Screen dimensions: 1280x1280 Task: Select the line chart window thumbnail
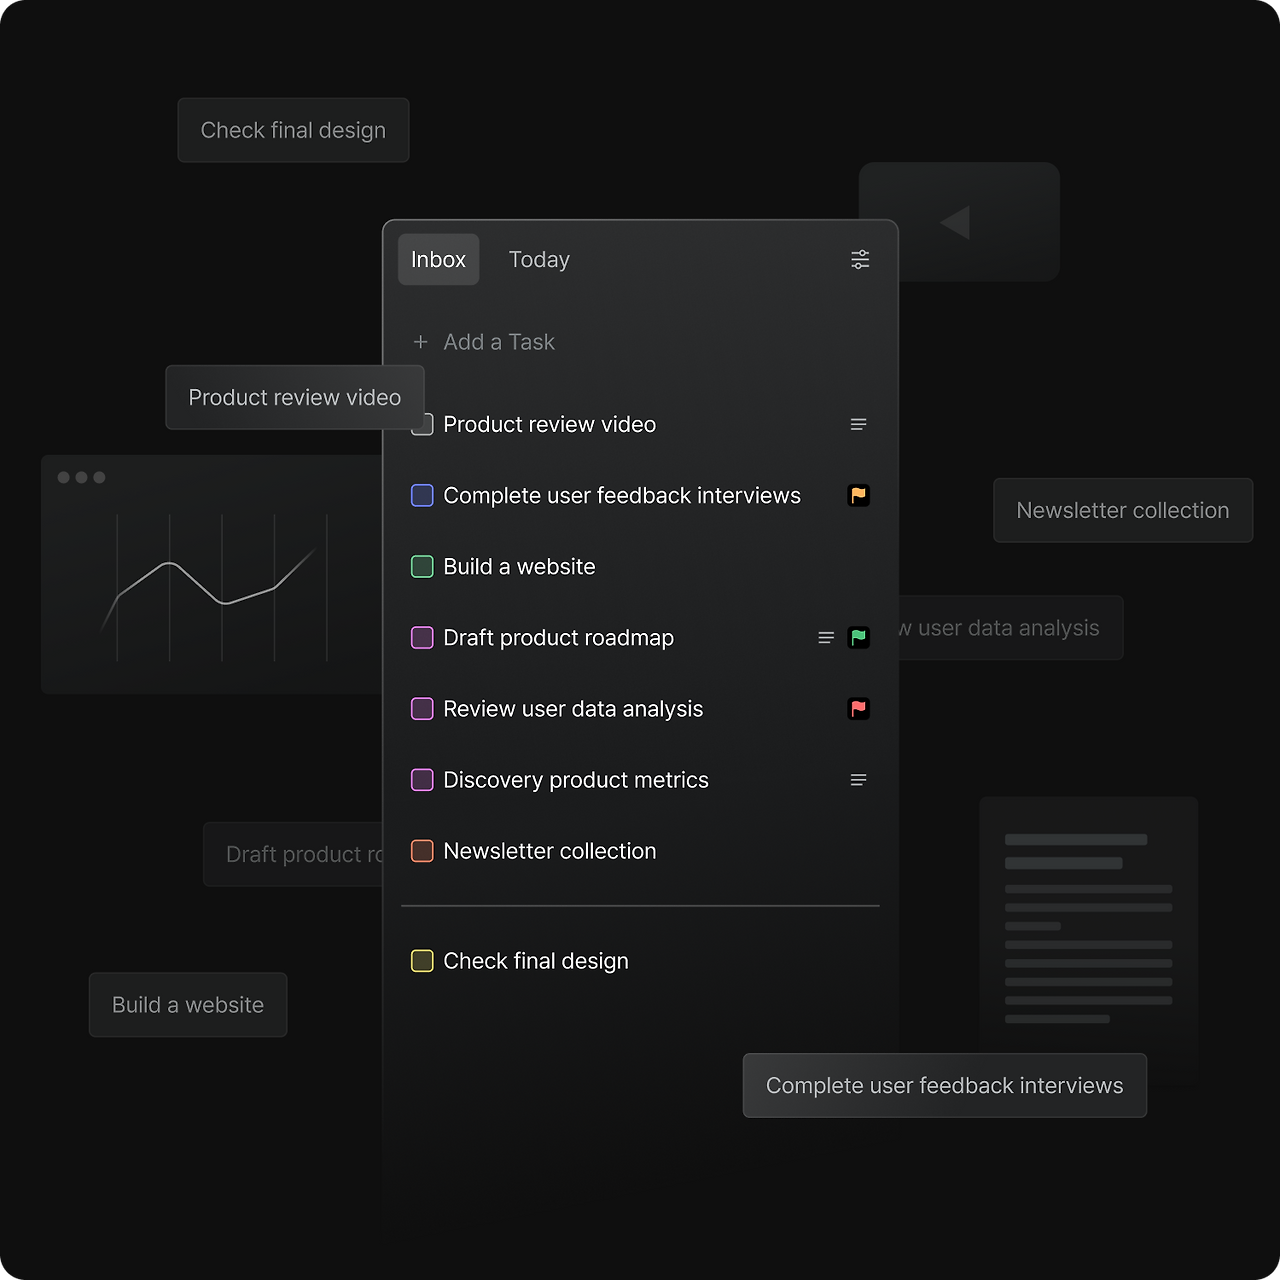212,575
